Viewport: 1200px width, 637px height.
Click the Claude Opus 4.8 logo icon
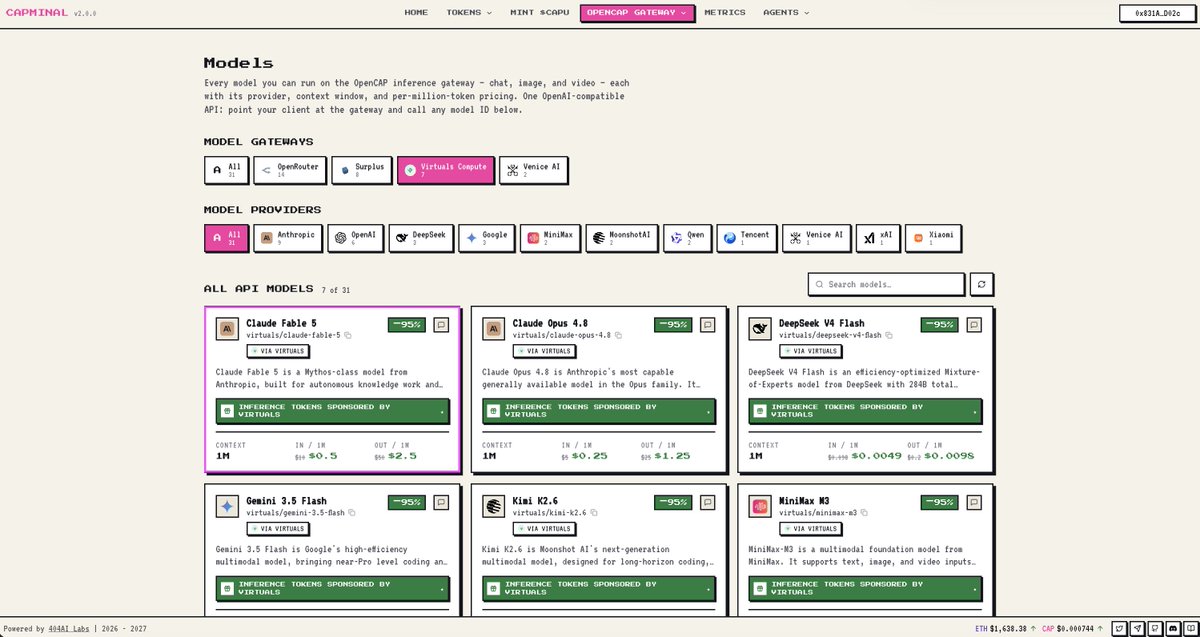point(494,329)
